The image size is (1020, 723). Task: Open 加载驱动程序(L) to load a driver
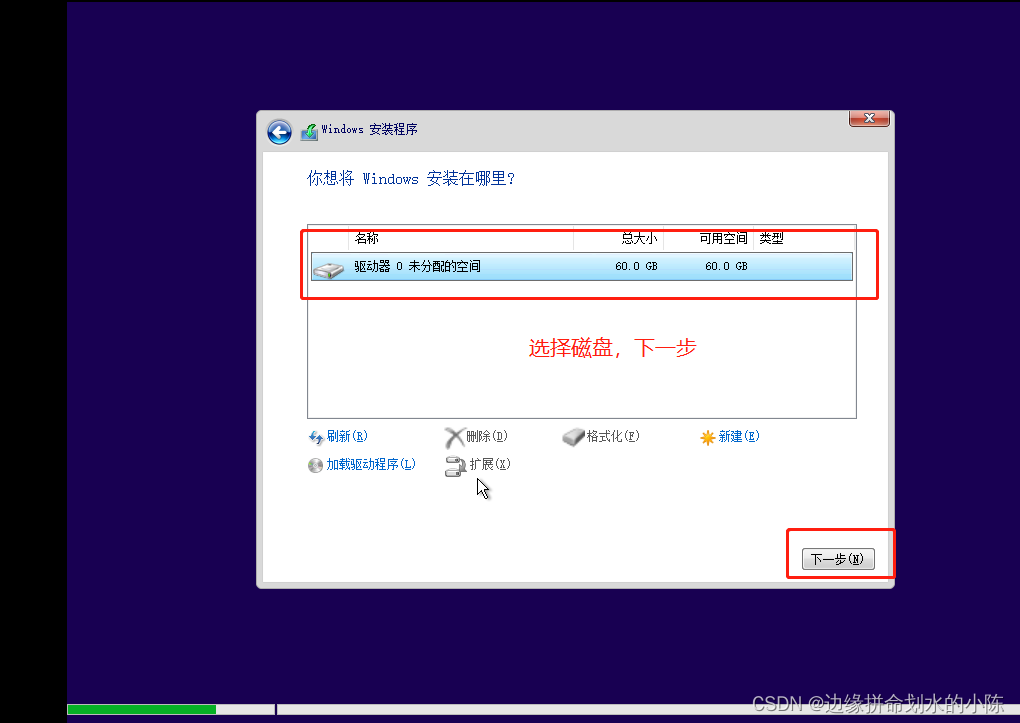tap(371, 464)
